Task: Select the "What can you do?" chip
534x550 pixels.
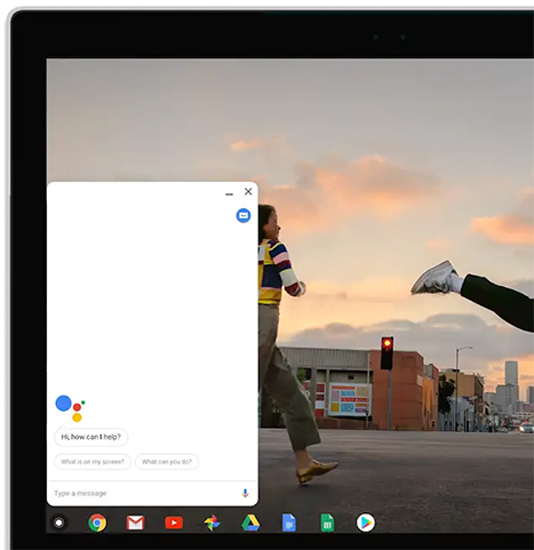Action: [x=167, y=462]
